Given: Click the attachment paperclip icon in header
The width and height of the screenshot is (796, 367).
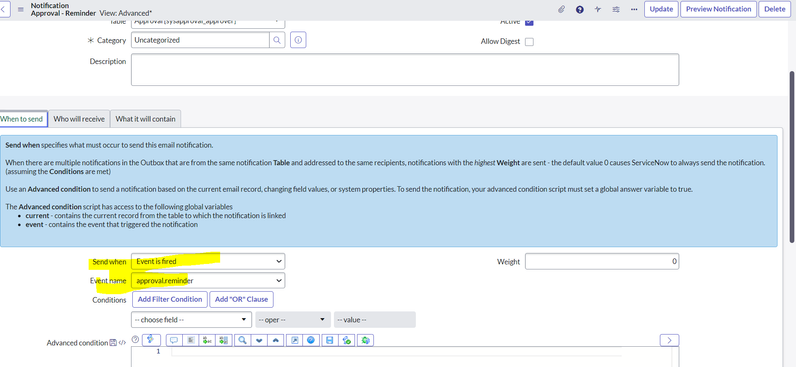Looking at the screenshot, I should click(x=561, y=9).
